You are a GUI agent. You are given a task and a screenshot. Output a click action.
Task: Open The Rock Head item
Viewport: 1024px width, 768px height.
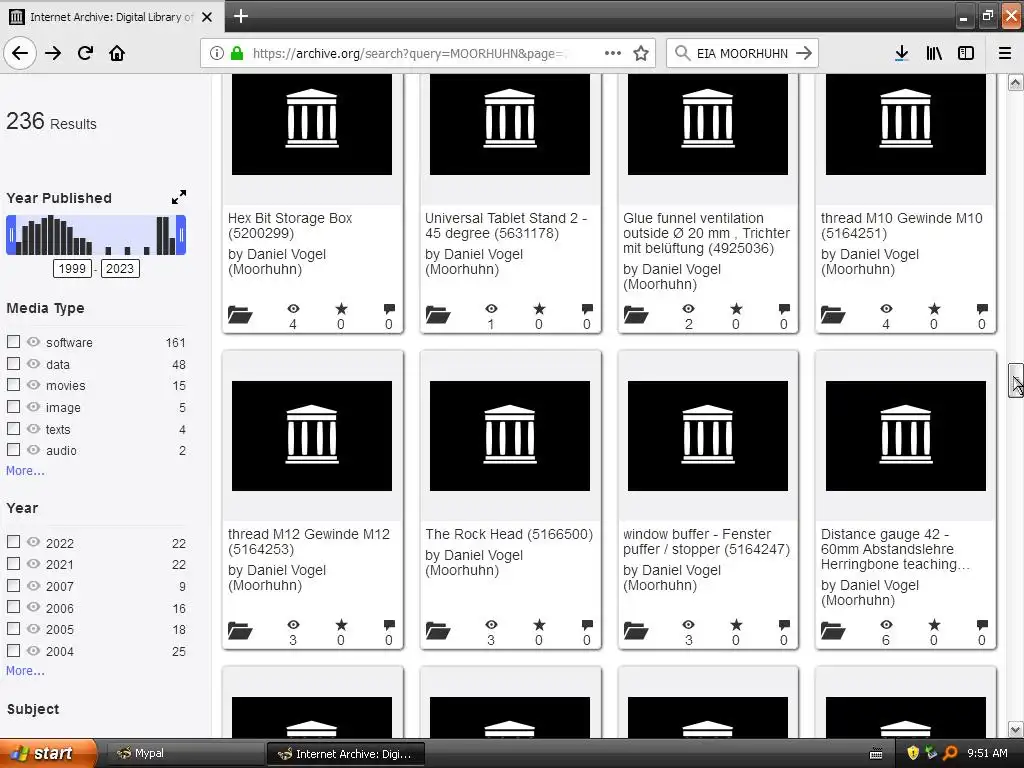pos(509,534)
